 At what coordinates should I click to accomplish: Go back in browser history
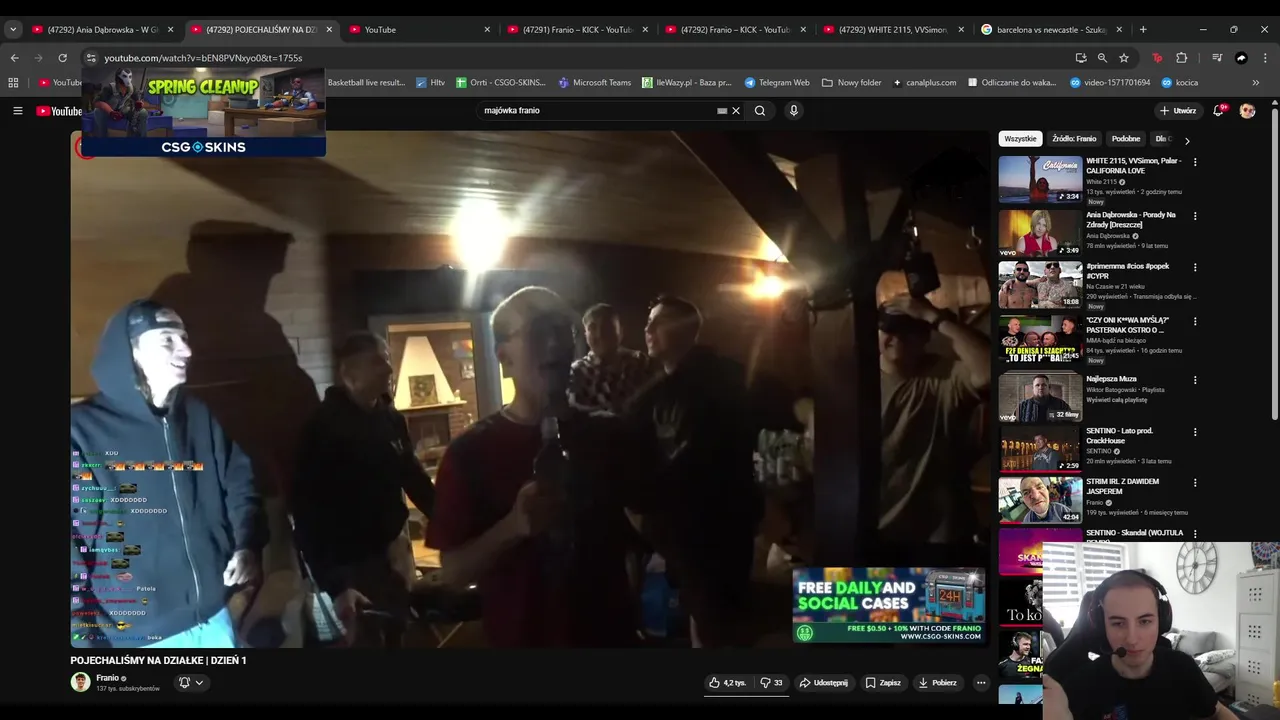pyautogui.click(x=14, y=58)
